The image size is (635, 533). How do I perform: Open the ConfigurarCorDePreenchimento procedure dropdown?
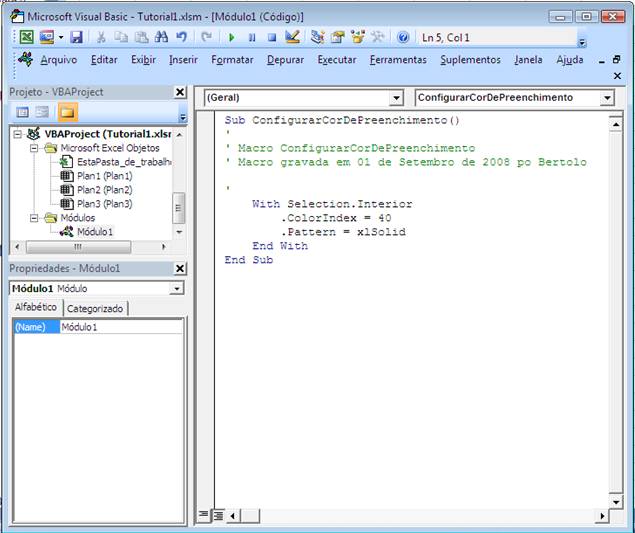606,98
